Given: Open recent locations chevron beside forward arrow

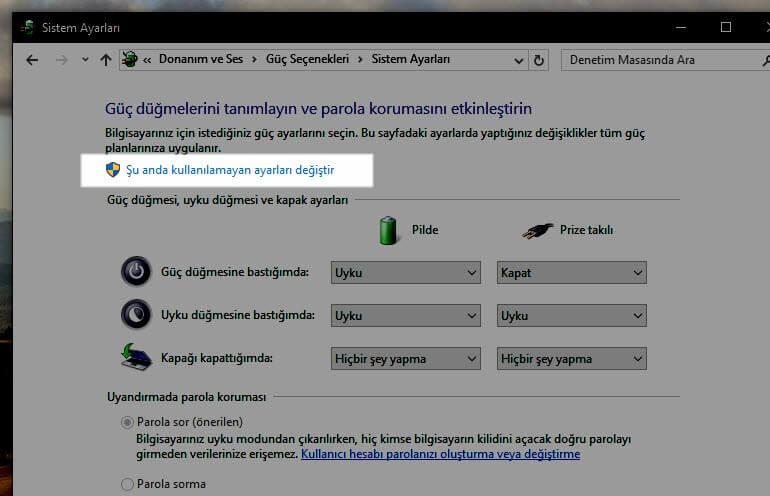Looking at the screenshot, I should 85,60.
